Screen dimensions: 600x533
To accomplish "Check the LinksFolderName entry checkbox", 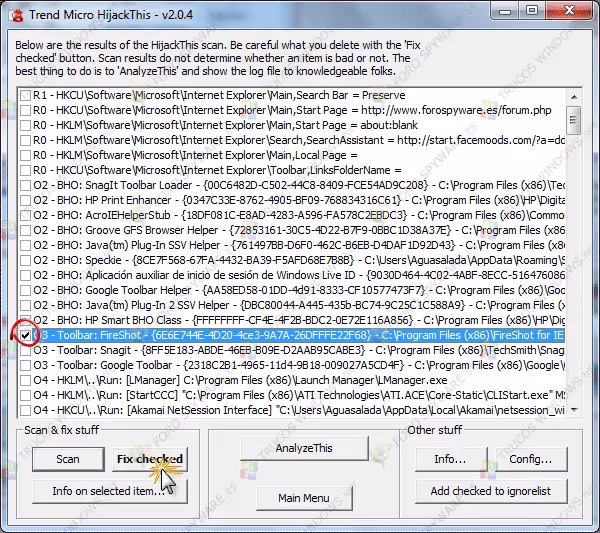I will pyautogui.click(x=25, y=170).
